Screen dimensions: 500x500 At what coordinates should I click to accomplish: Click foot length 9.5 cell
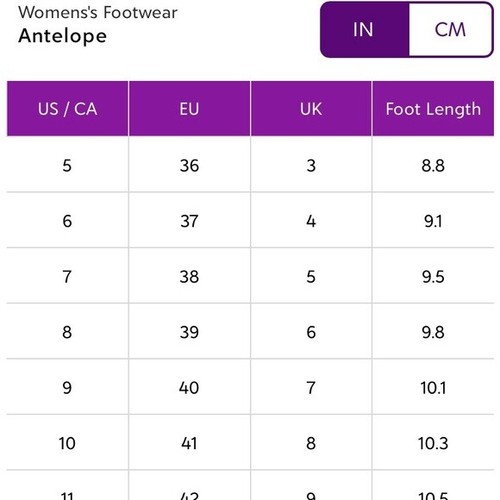point(433,276)
